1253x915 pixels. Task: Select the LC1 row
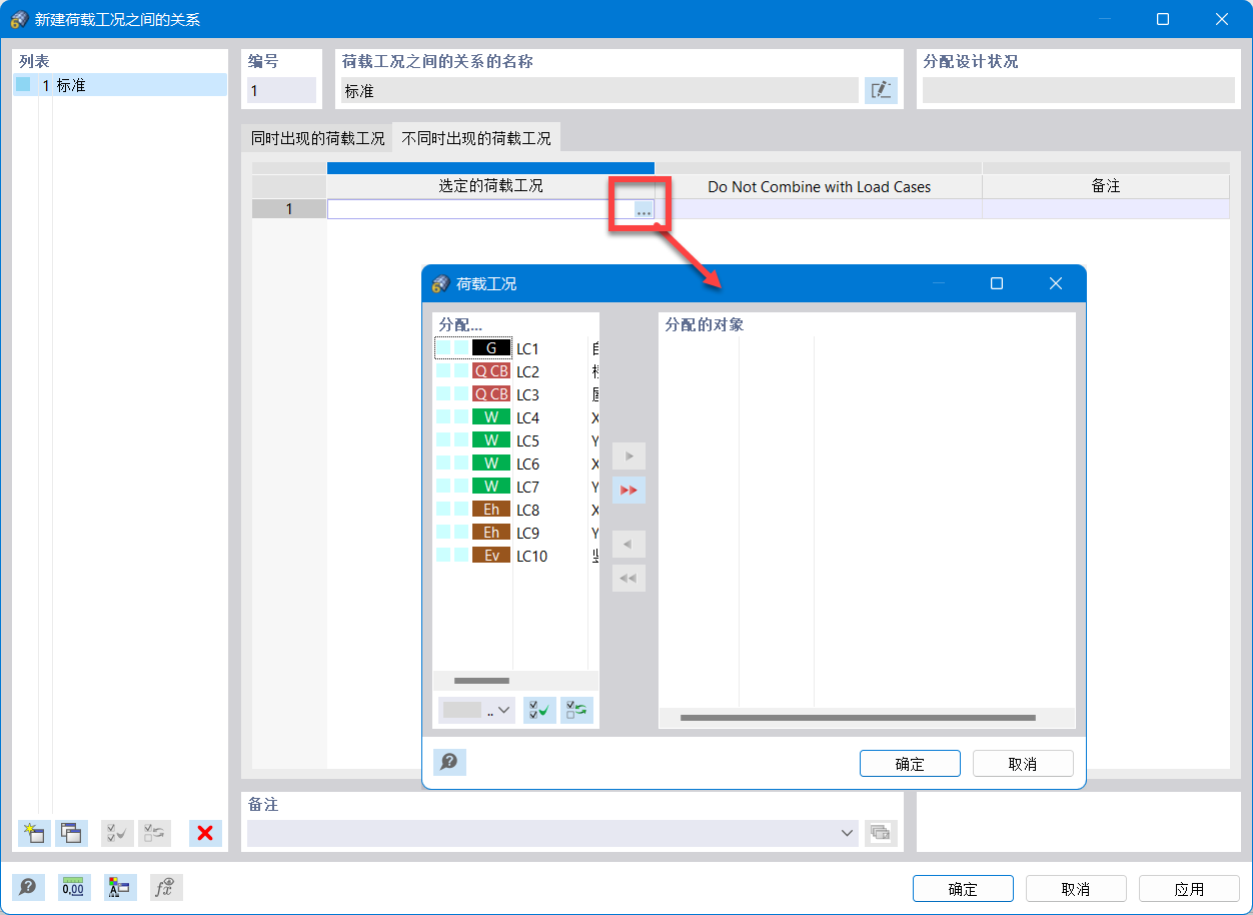point(516,349)
